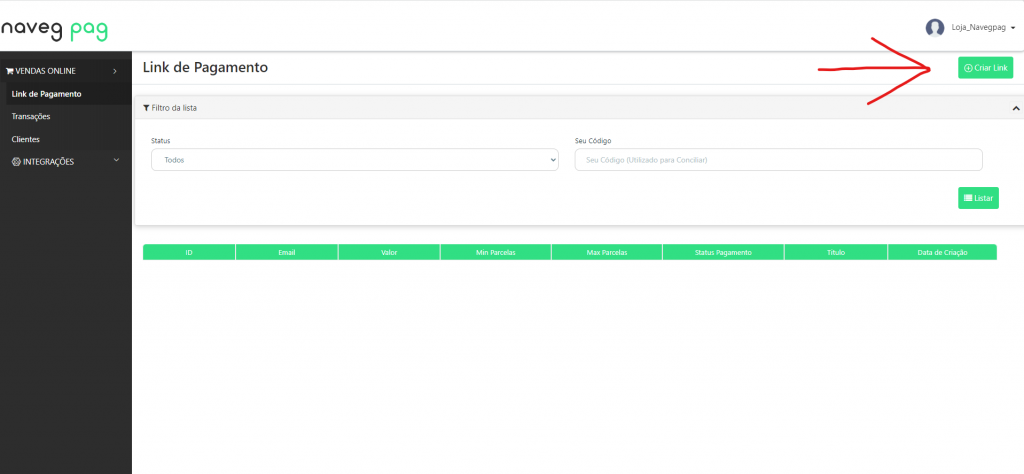Sort by the Valor column header
This screenshot has width=1024, height=474.
389,252
